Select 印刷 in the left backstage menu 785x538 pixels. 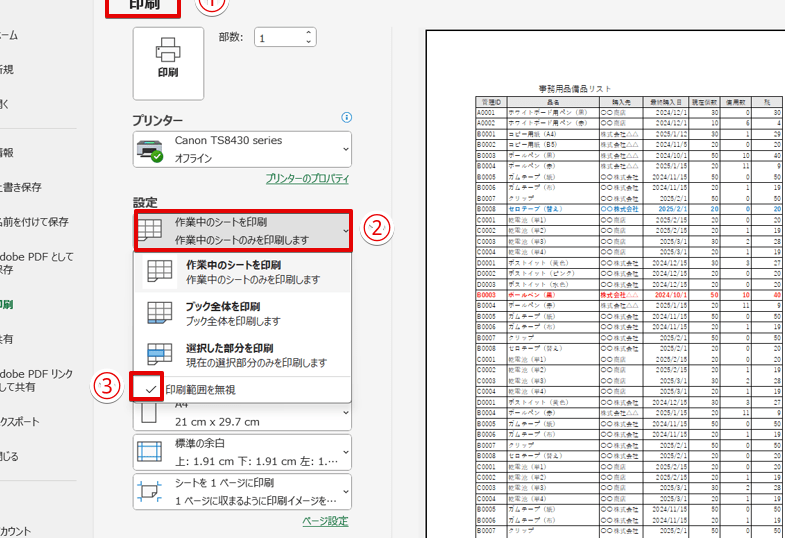tap(6, 305)
